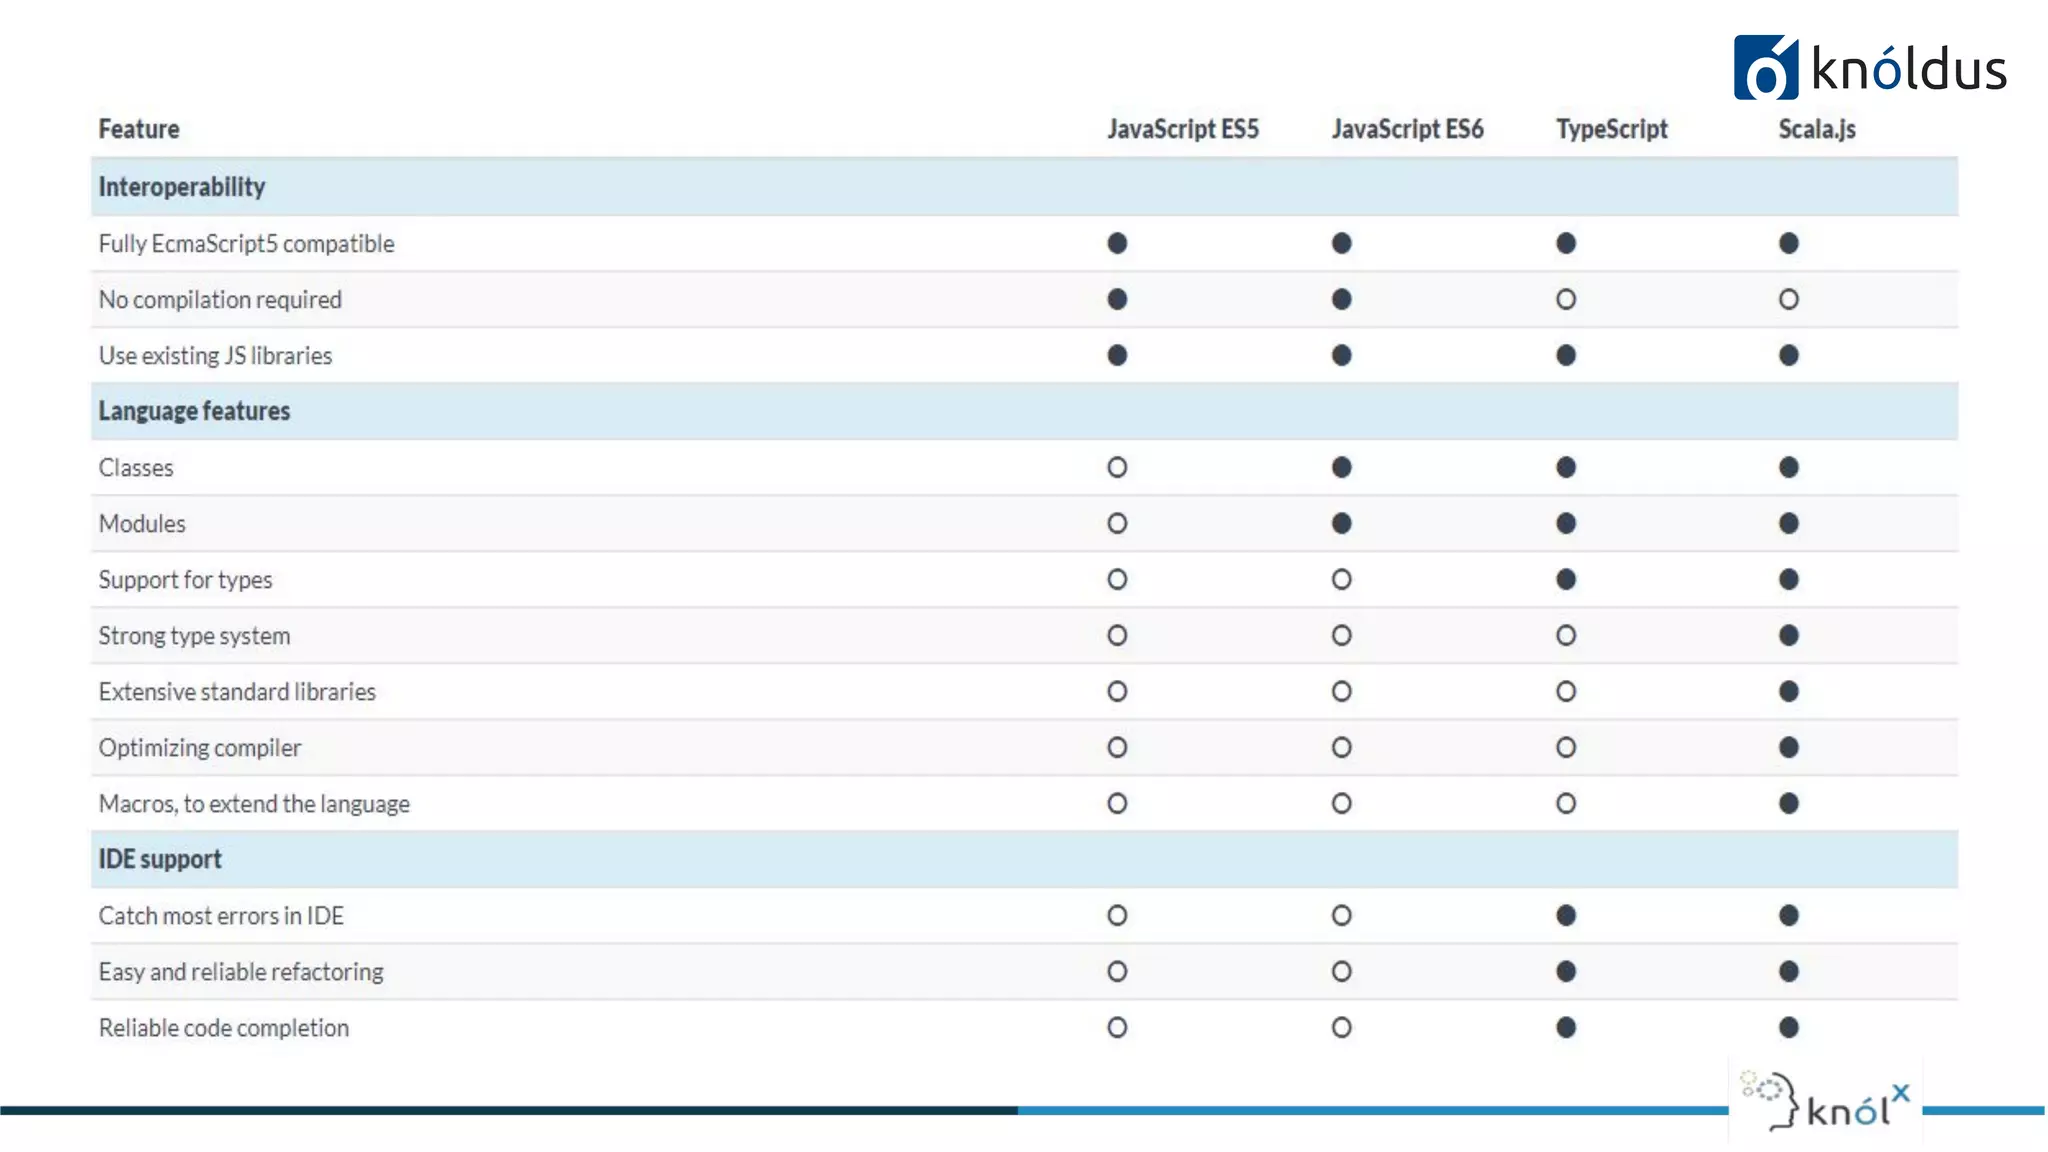Click the Knoldus logo icon
This screenshot has width=2048, height=1152.
click(x=1765, y=68)
